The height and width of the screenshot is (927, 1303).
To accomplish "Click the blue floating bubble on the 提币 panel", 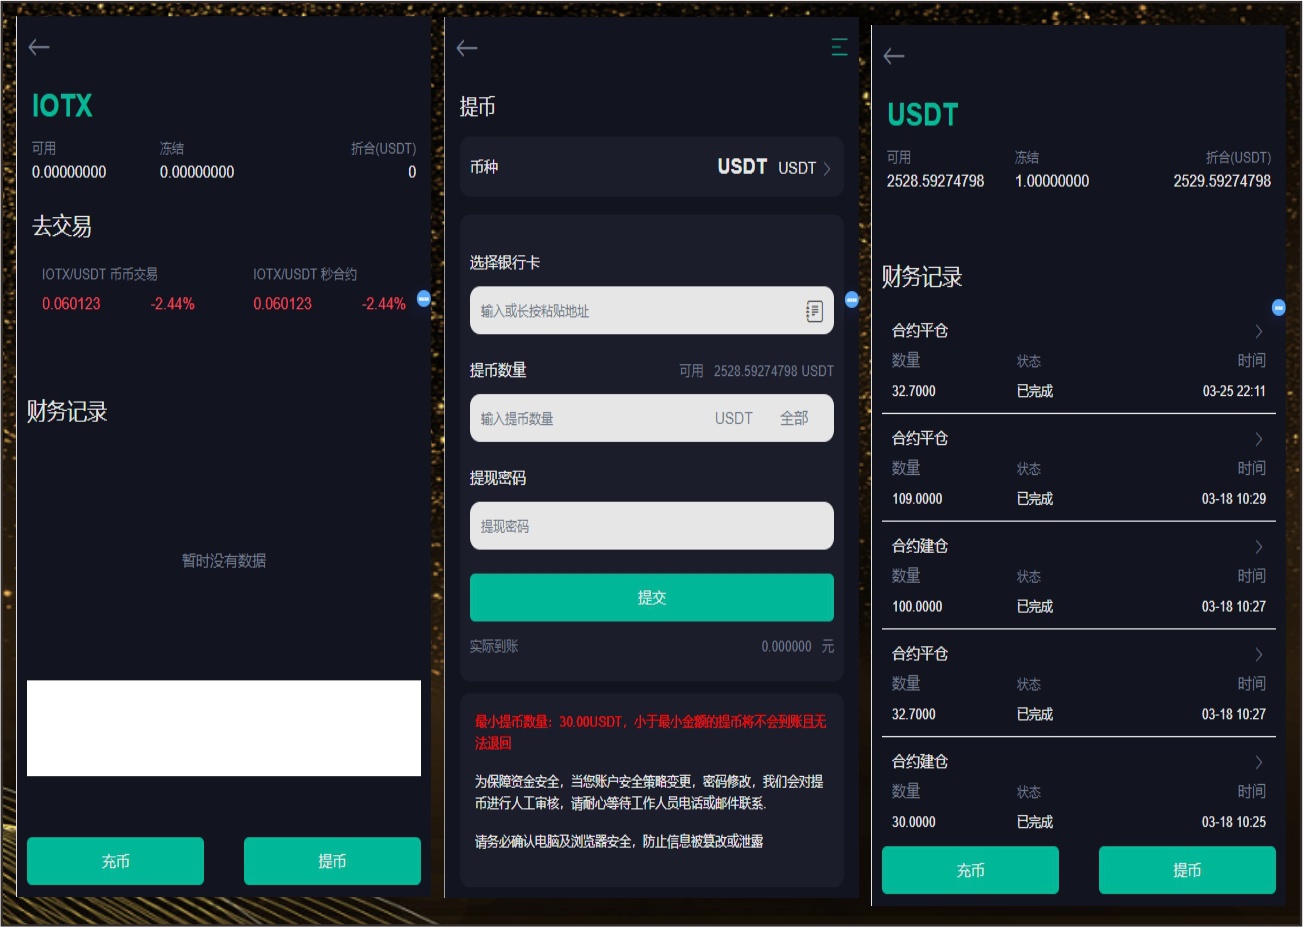I will click(x=851, y=299).
